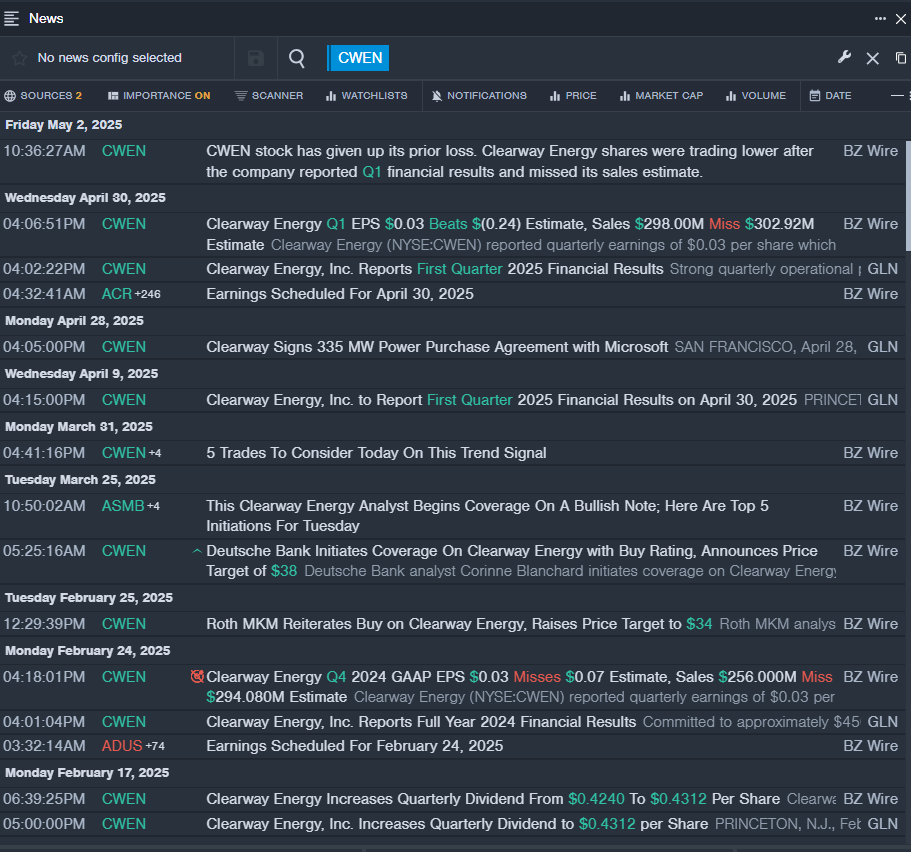Screen dimensions: 911x852
Task: Star the news config favorite icon
Action: click(x=19, y=58)
